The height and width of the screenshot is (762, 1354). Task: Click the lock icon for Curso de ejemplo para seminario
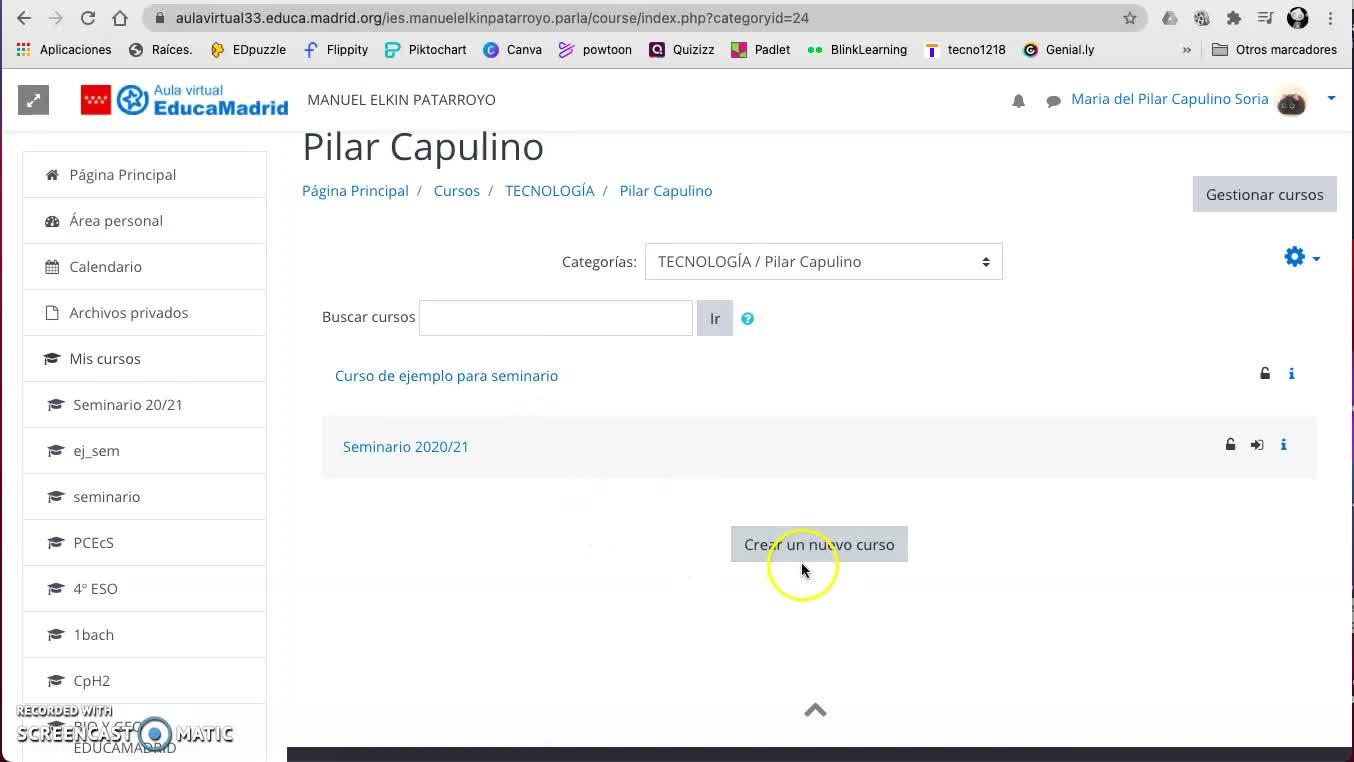click(1265, 374)
